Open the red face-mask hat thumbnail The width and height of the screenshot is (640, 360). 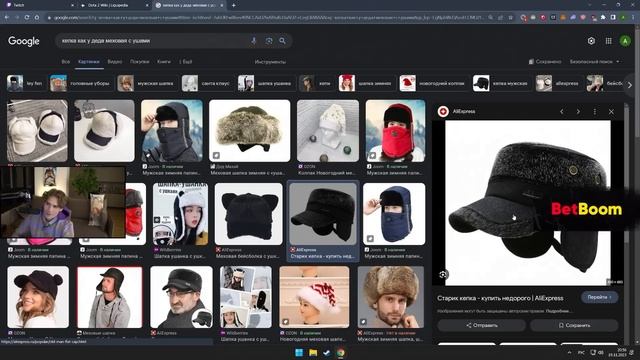tap(395, 131)
